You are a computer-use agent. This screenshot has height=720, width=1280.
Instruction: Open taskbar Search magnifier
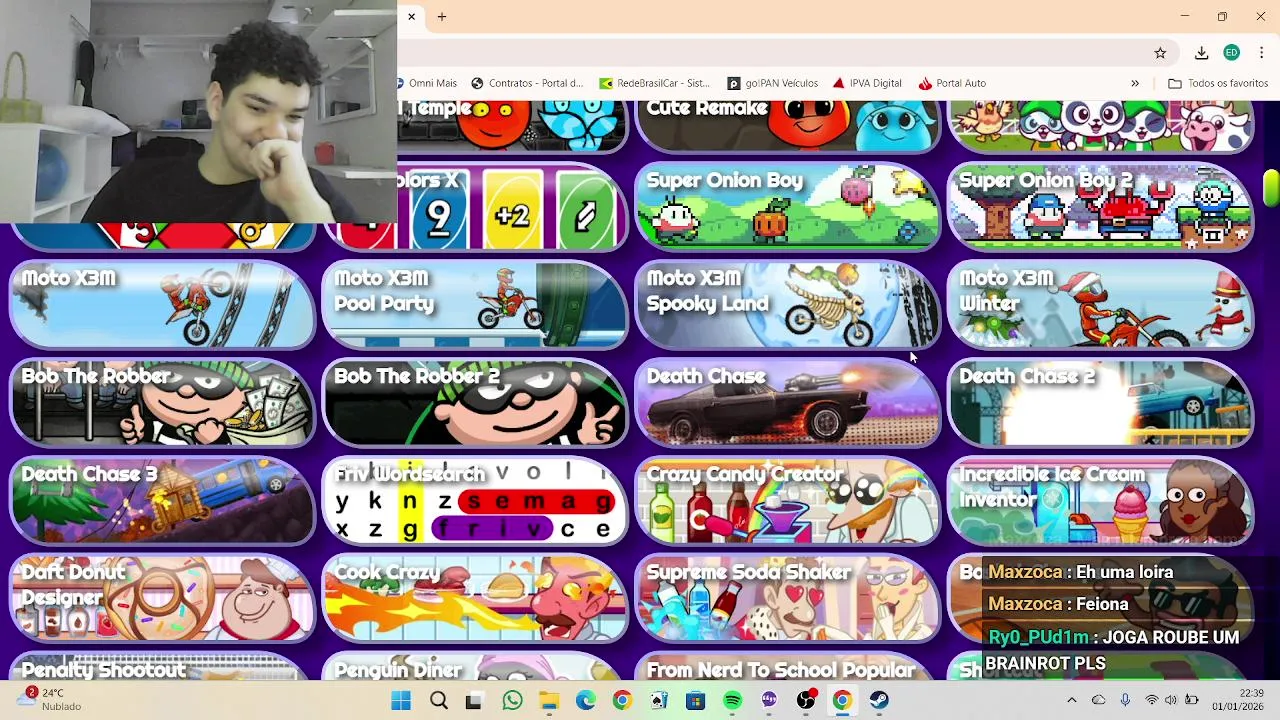pyautogui.click(x=438, y=700)
